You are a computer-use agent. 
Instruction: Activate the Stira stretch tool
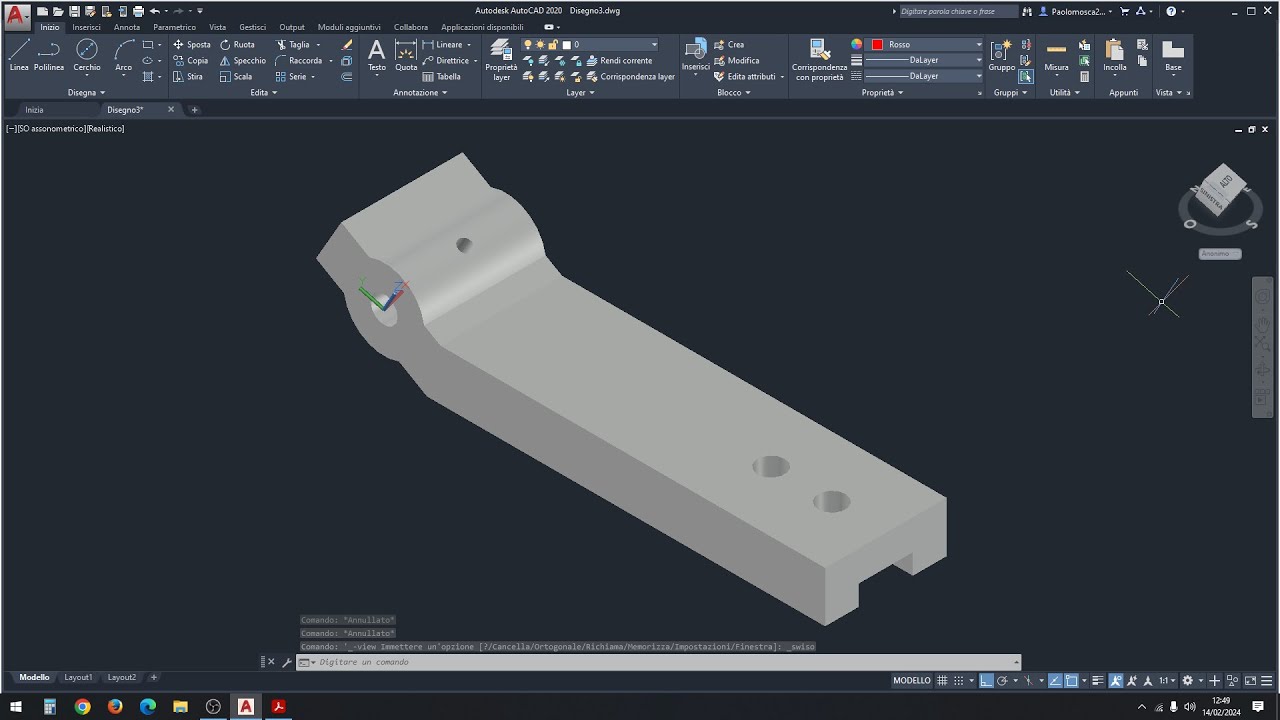(x=188, y=77)
